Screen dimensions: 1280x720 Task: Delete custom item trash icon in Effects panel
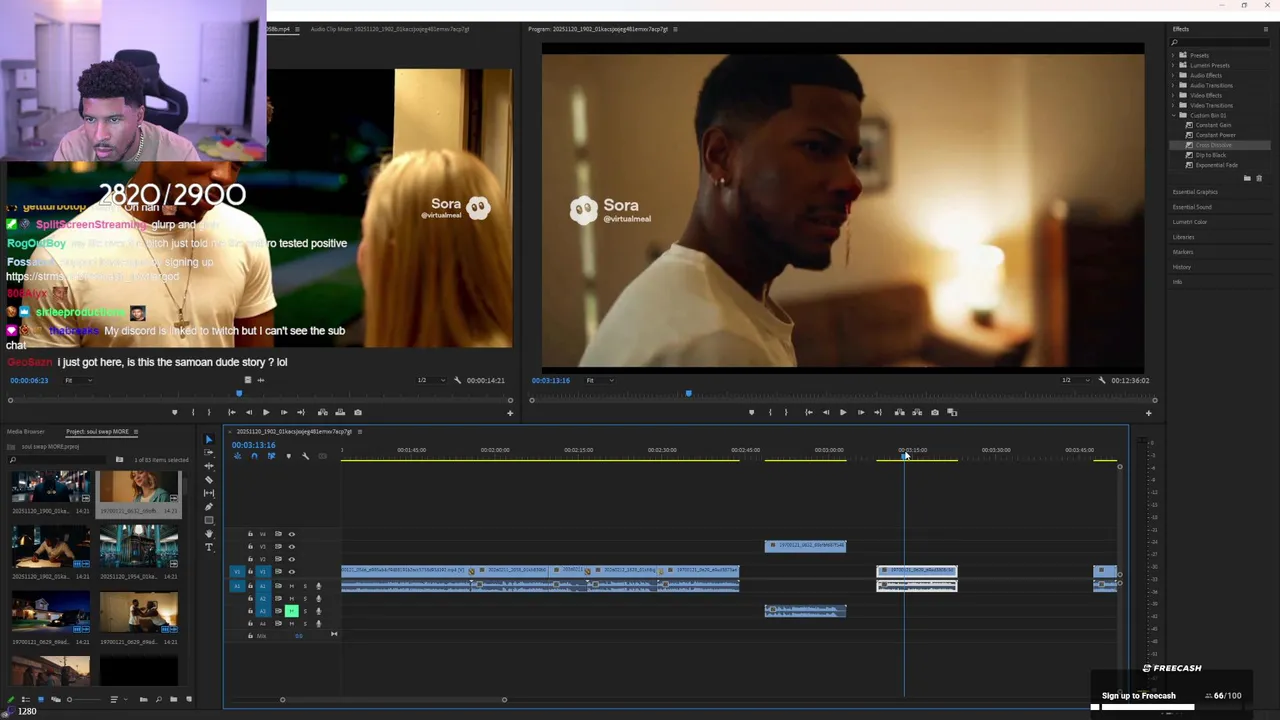[x=1259, y=178]
